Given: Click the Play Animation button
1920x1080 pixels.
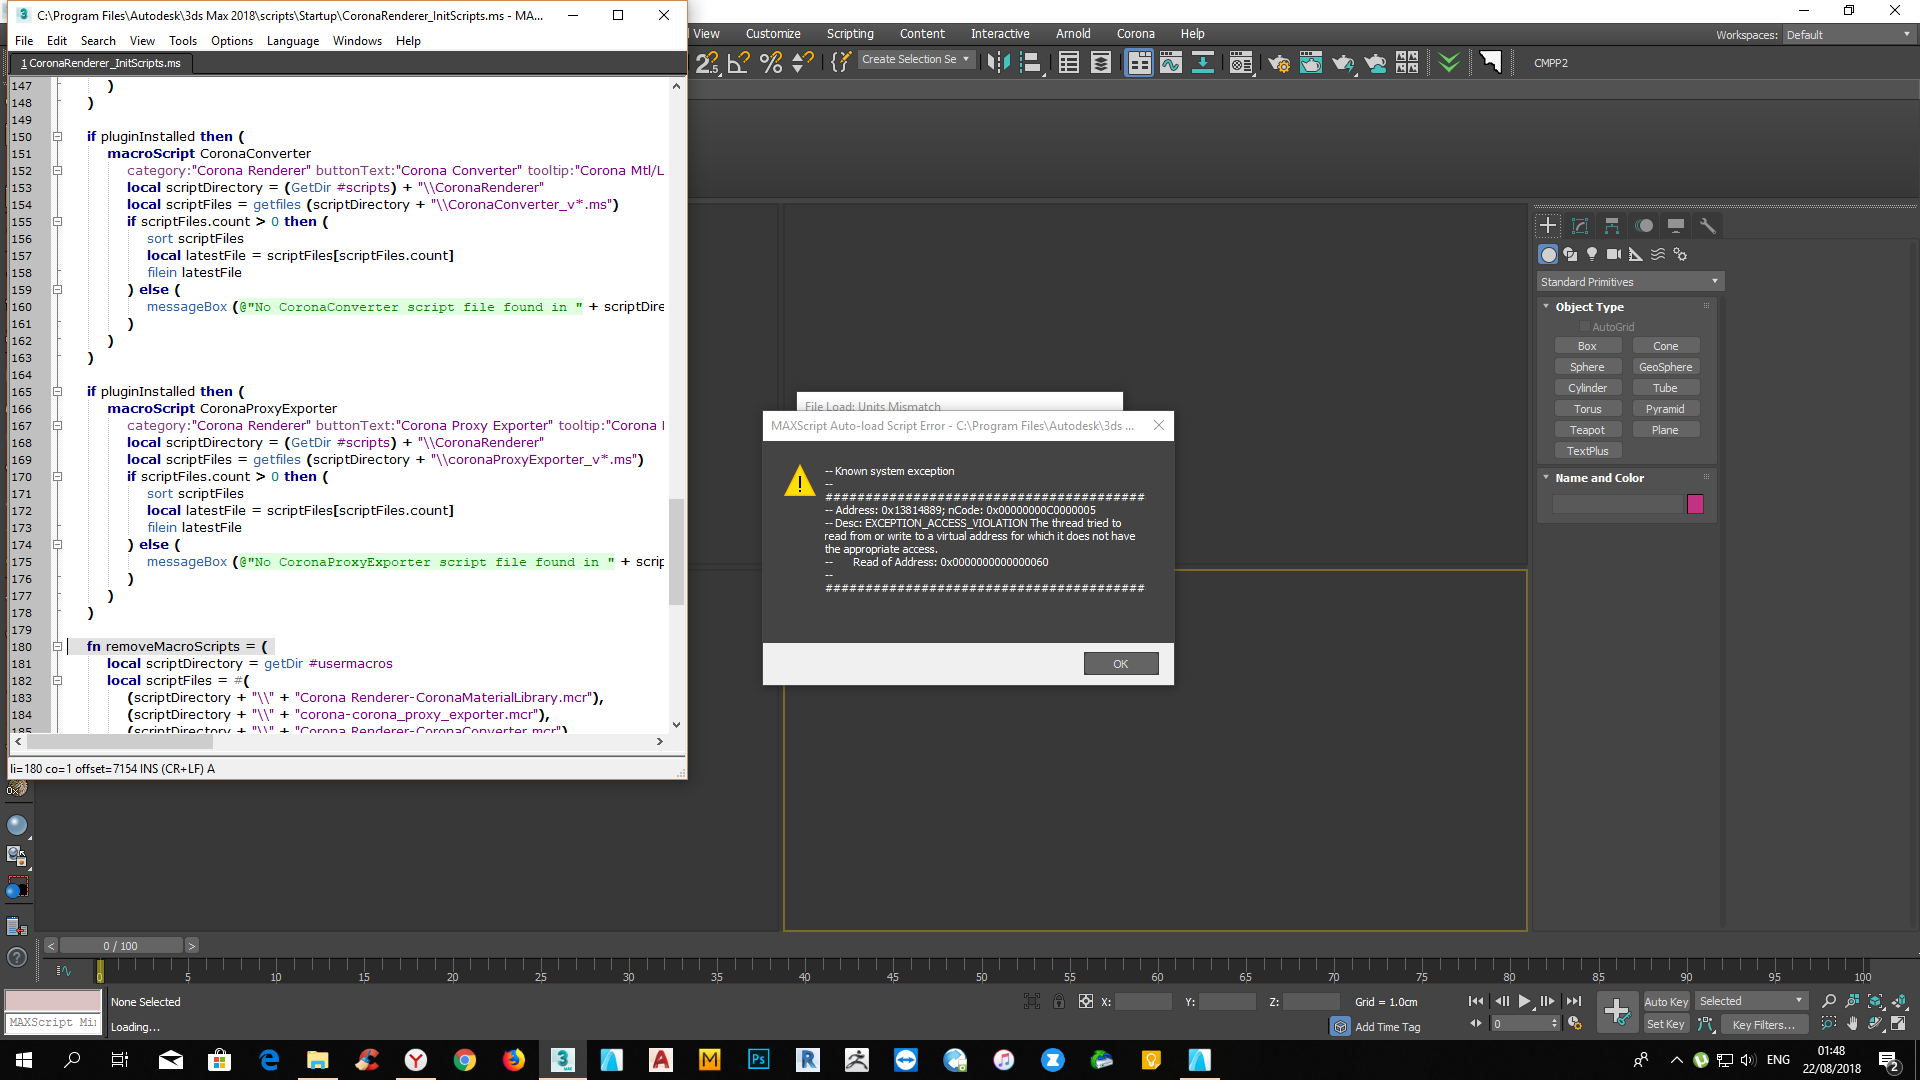Looking at the screenshot, I should pyautogui.click(x=1524, y=1001).
